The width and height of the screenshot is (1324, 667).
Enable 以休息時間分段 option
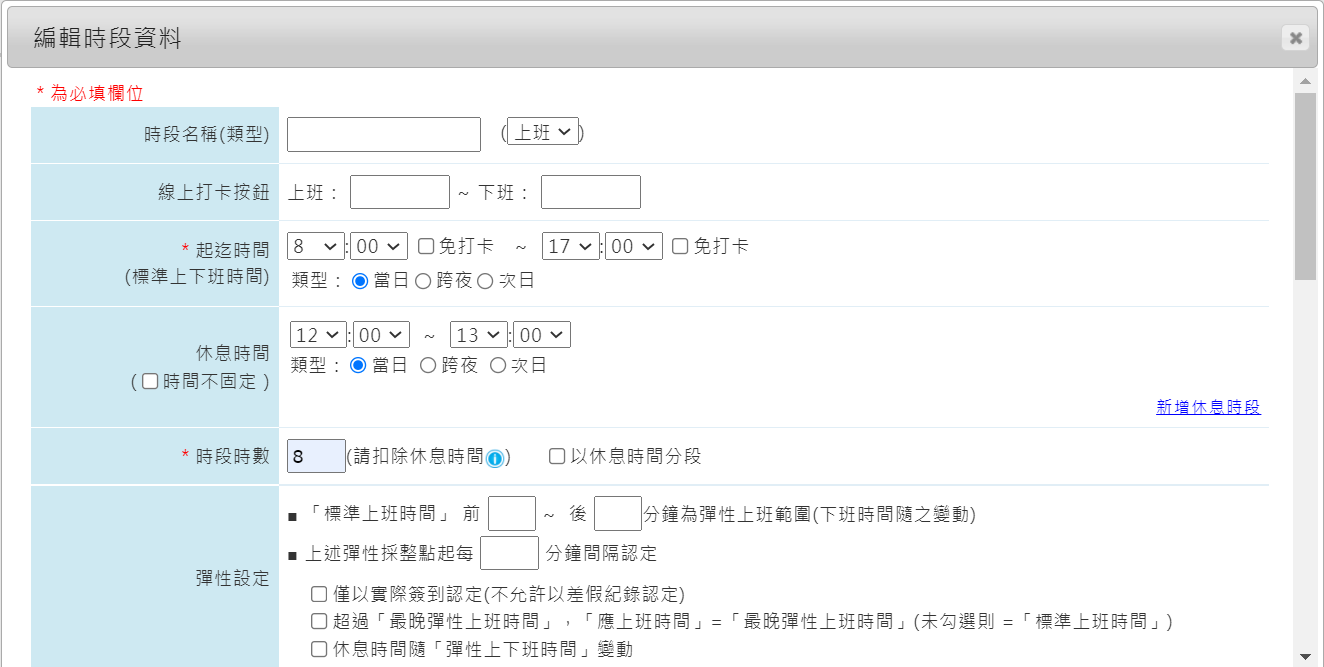click(557, 456)
